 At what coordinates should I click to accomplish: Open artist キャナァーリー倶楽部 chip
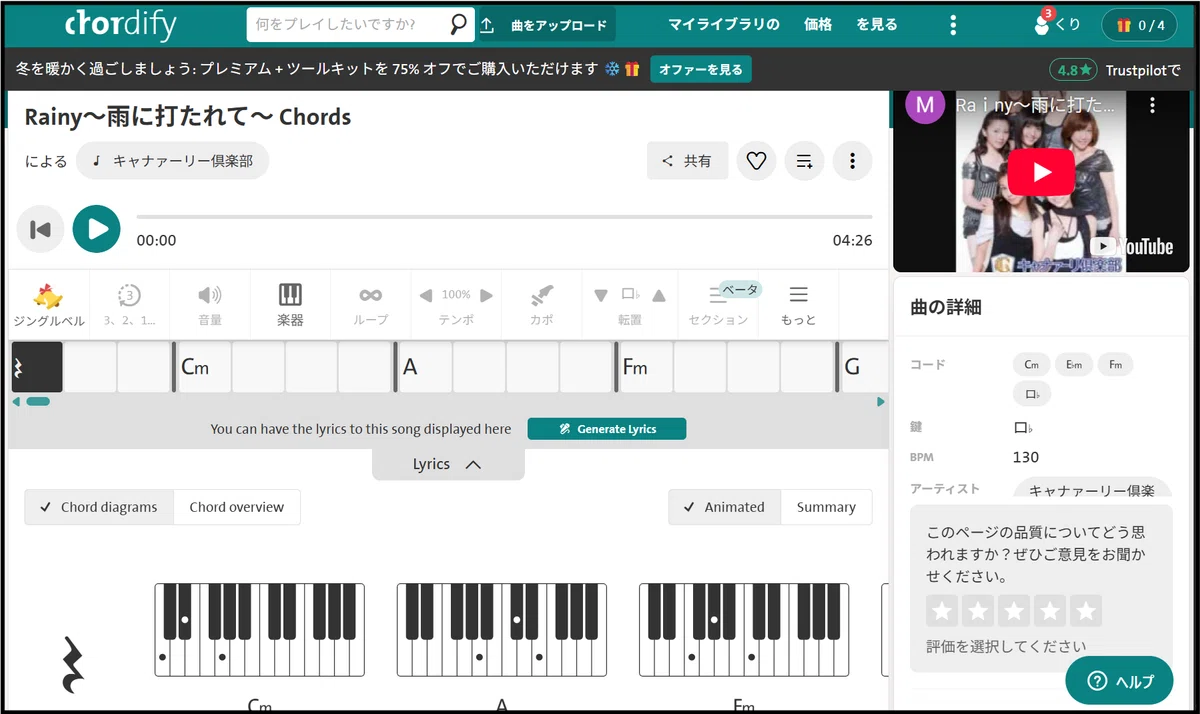(172, 160)
